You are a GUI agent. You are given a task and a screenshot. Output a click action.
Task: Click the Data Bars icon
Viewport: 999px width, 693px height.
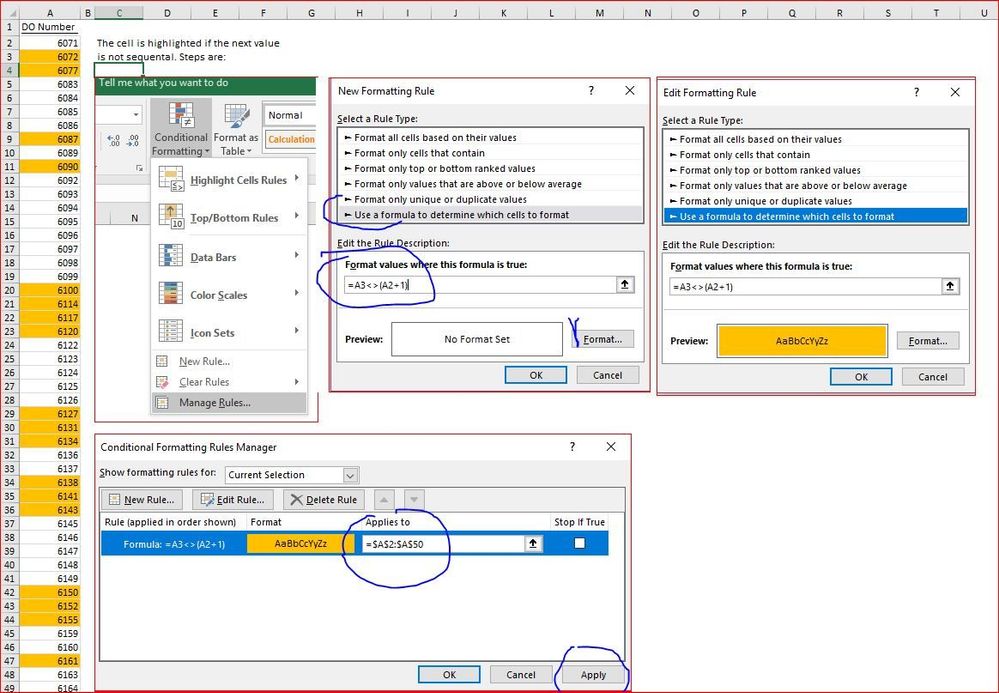[171, 256]
